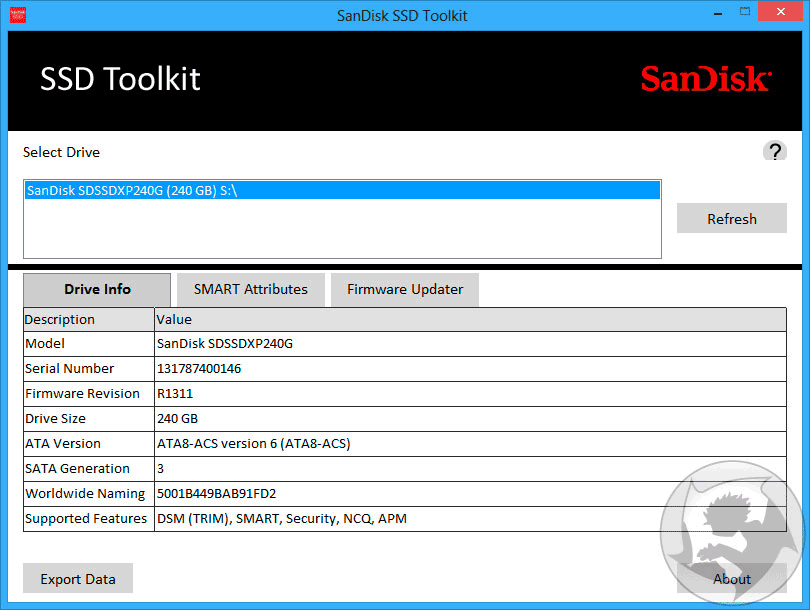Screen dimensions: 810x610
Task: Select the serial number value 131787400146
Action: (x=199, y=369)
